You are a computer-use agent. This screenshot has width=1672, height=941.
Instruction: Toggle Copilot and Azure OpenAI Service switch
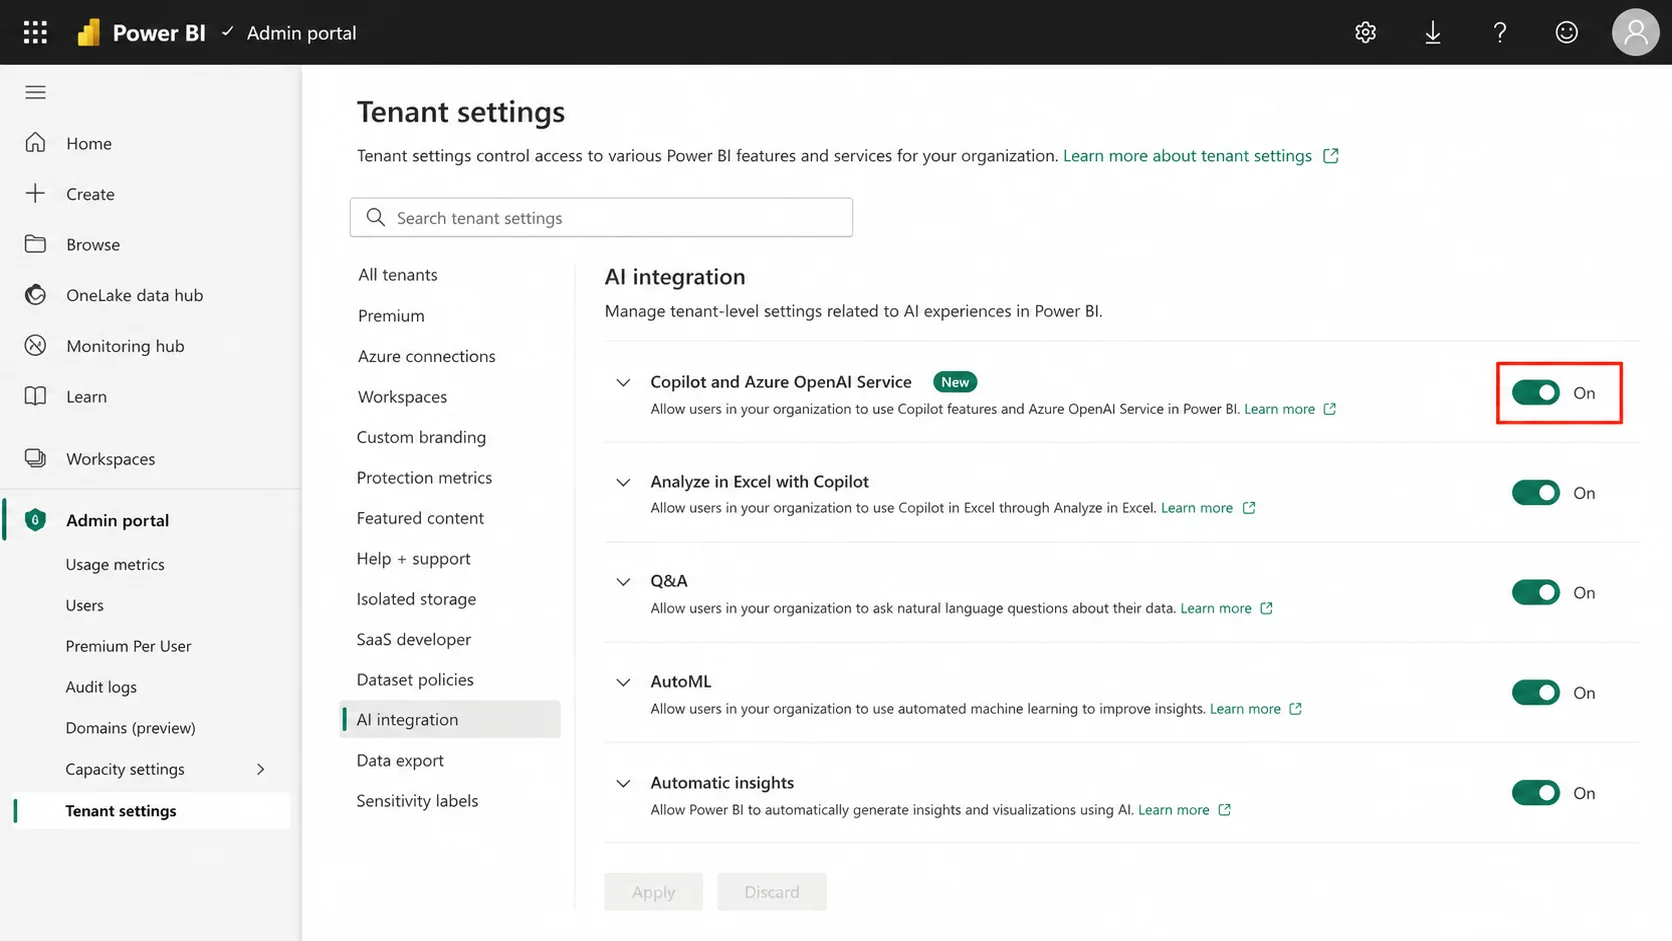1535,393
